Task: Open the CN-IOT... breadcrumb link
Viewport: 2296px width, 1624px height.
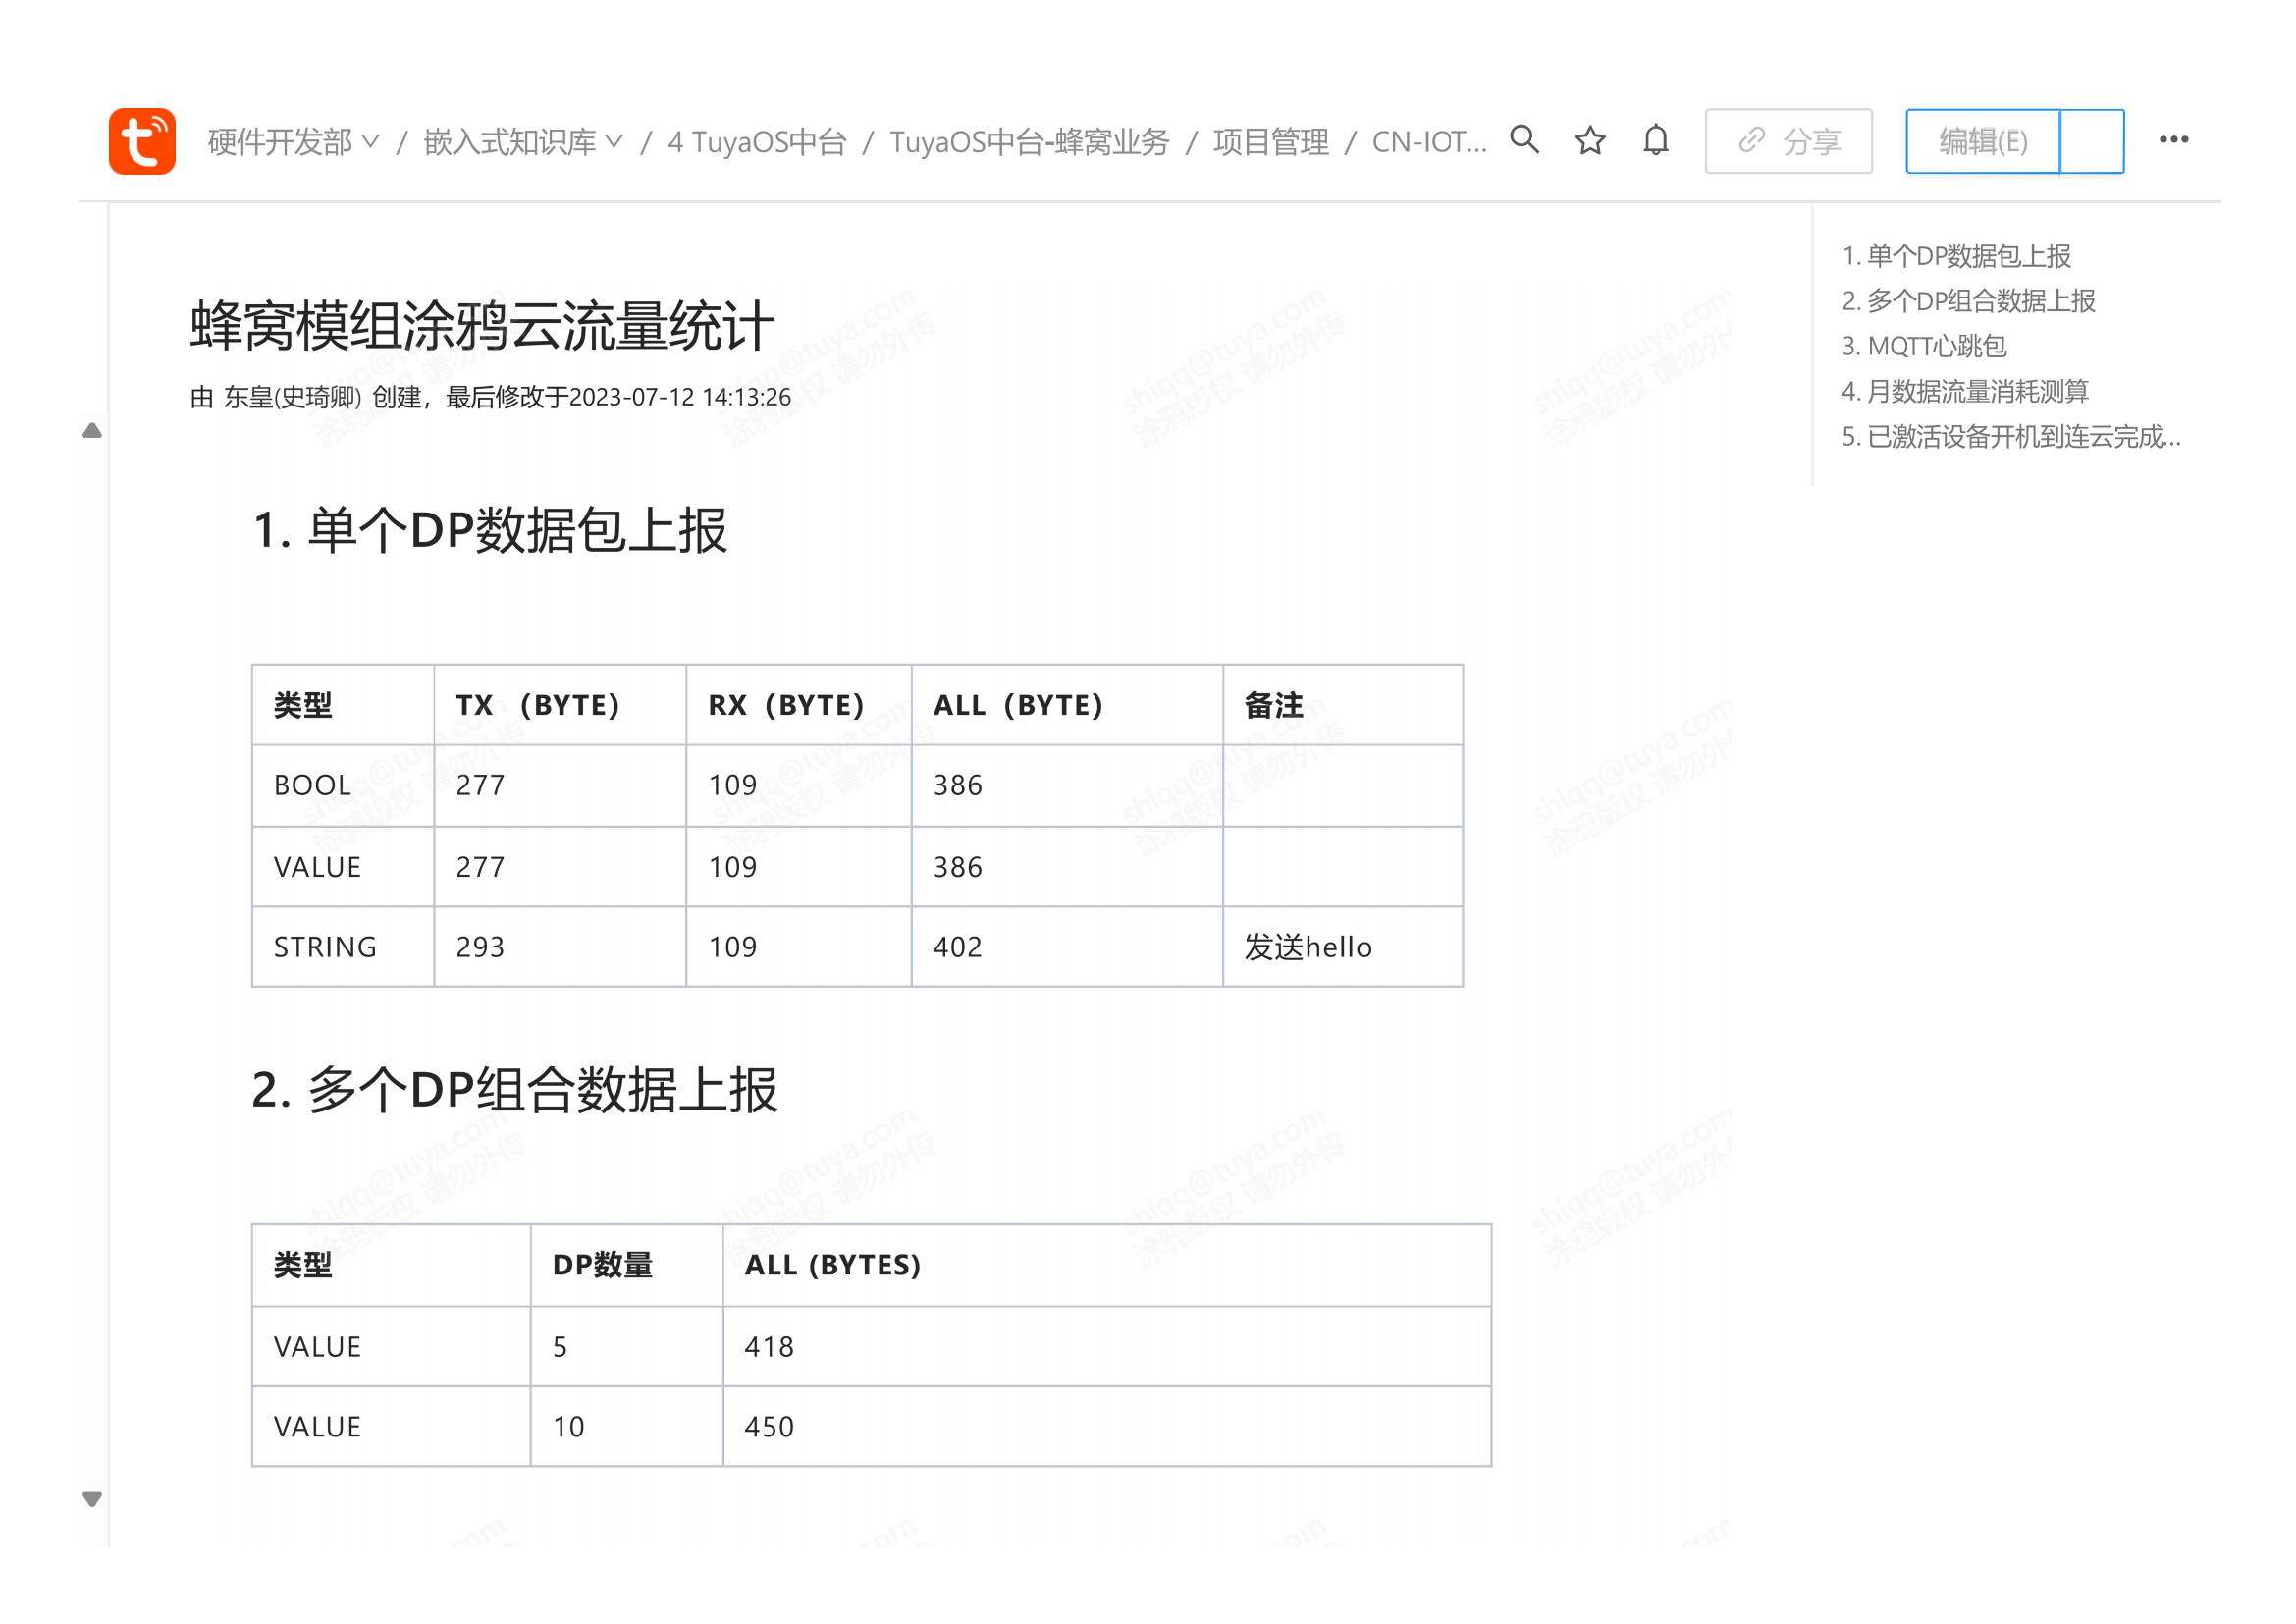Action: coord(1429,142)
